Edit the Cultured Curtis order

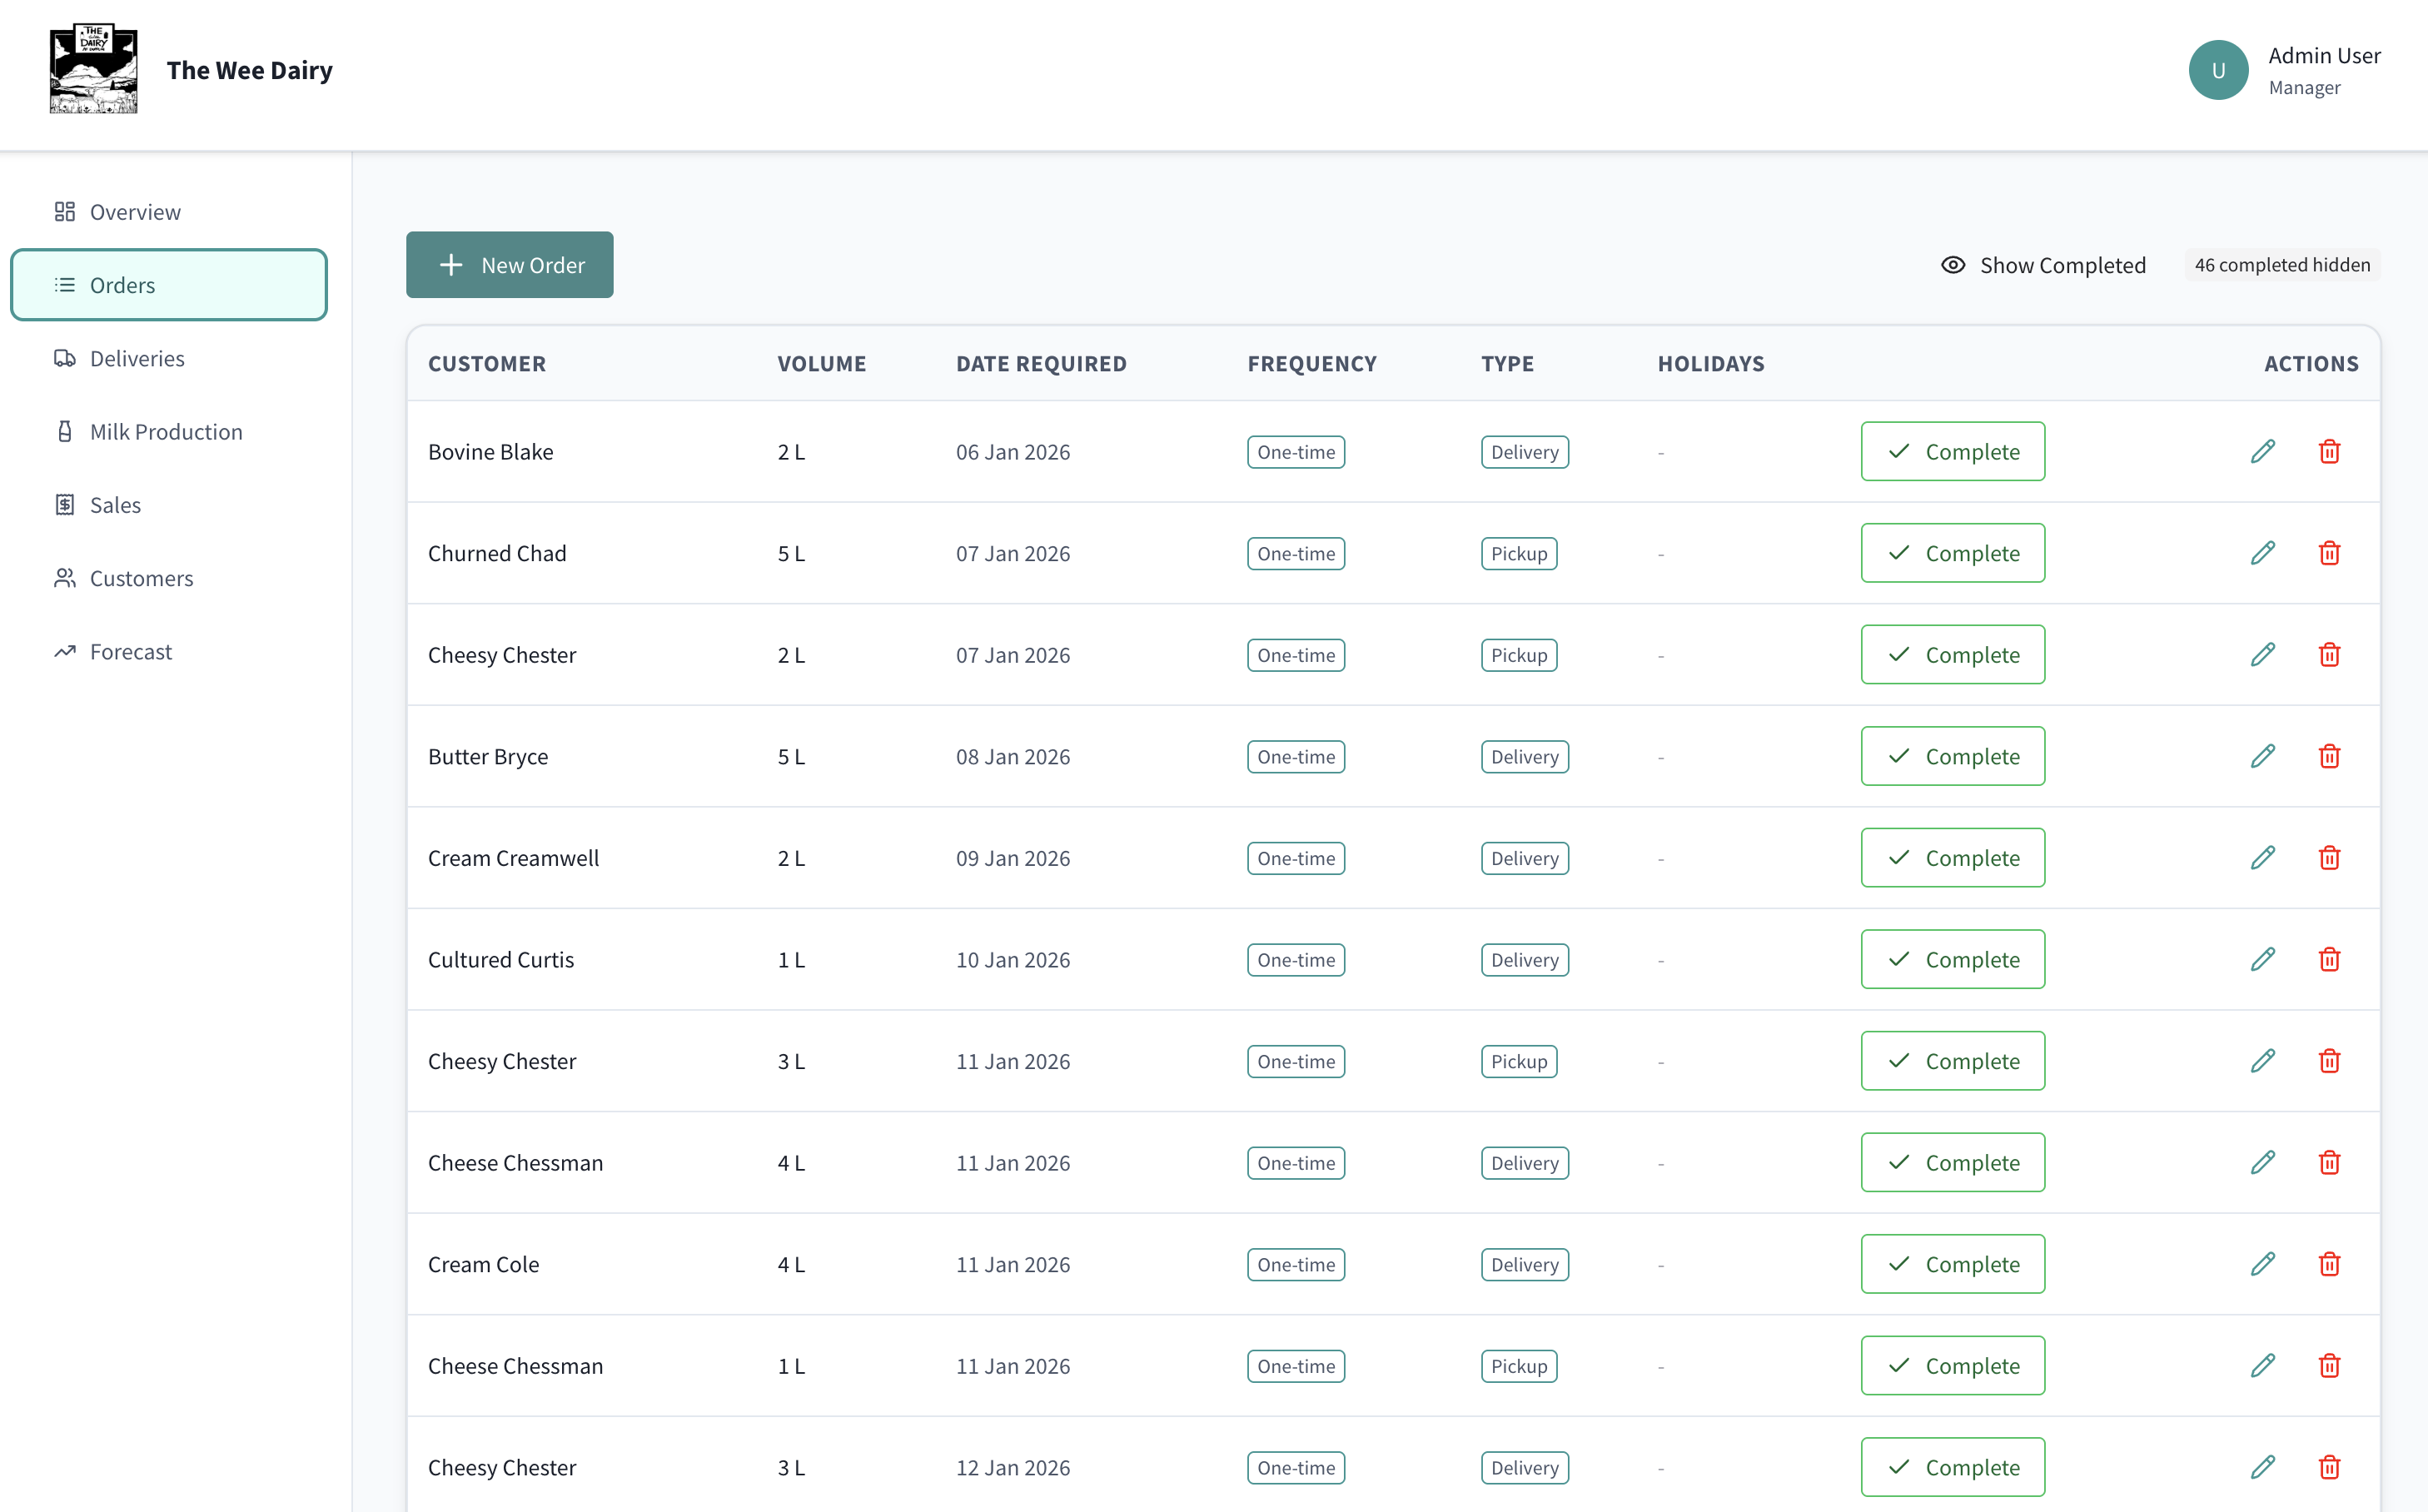(x=2262, y=959)
